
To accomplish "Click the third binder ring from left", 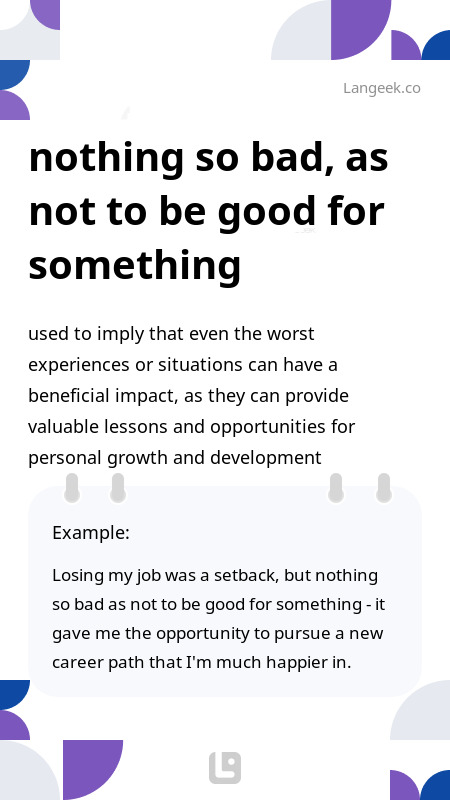I will pos(336,488).
